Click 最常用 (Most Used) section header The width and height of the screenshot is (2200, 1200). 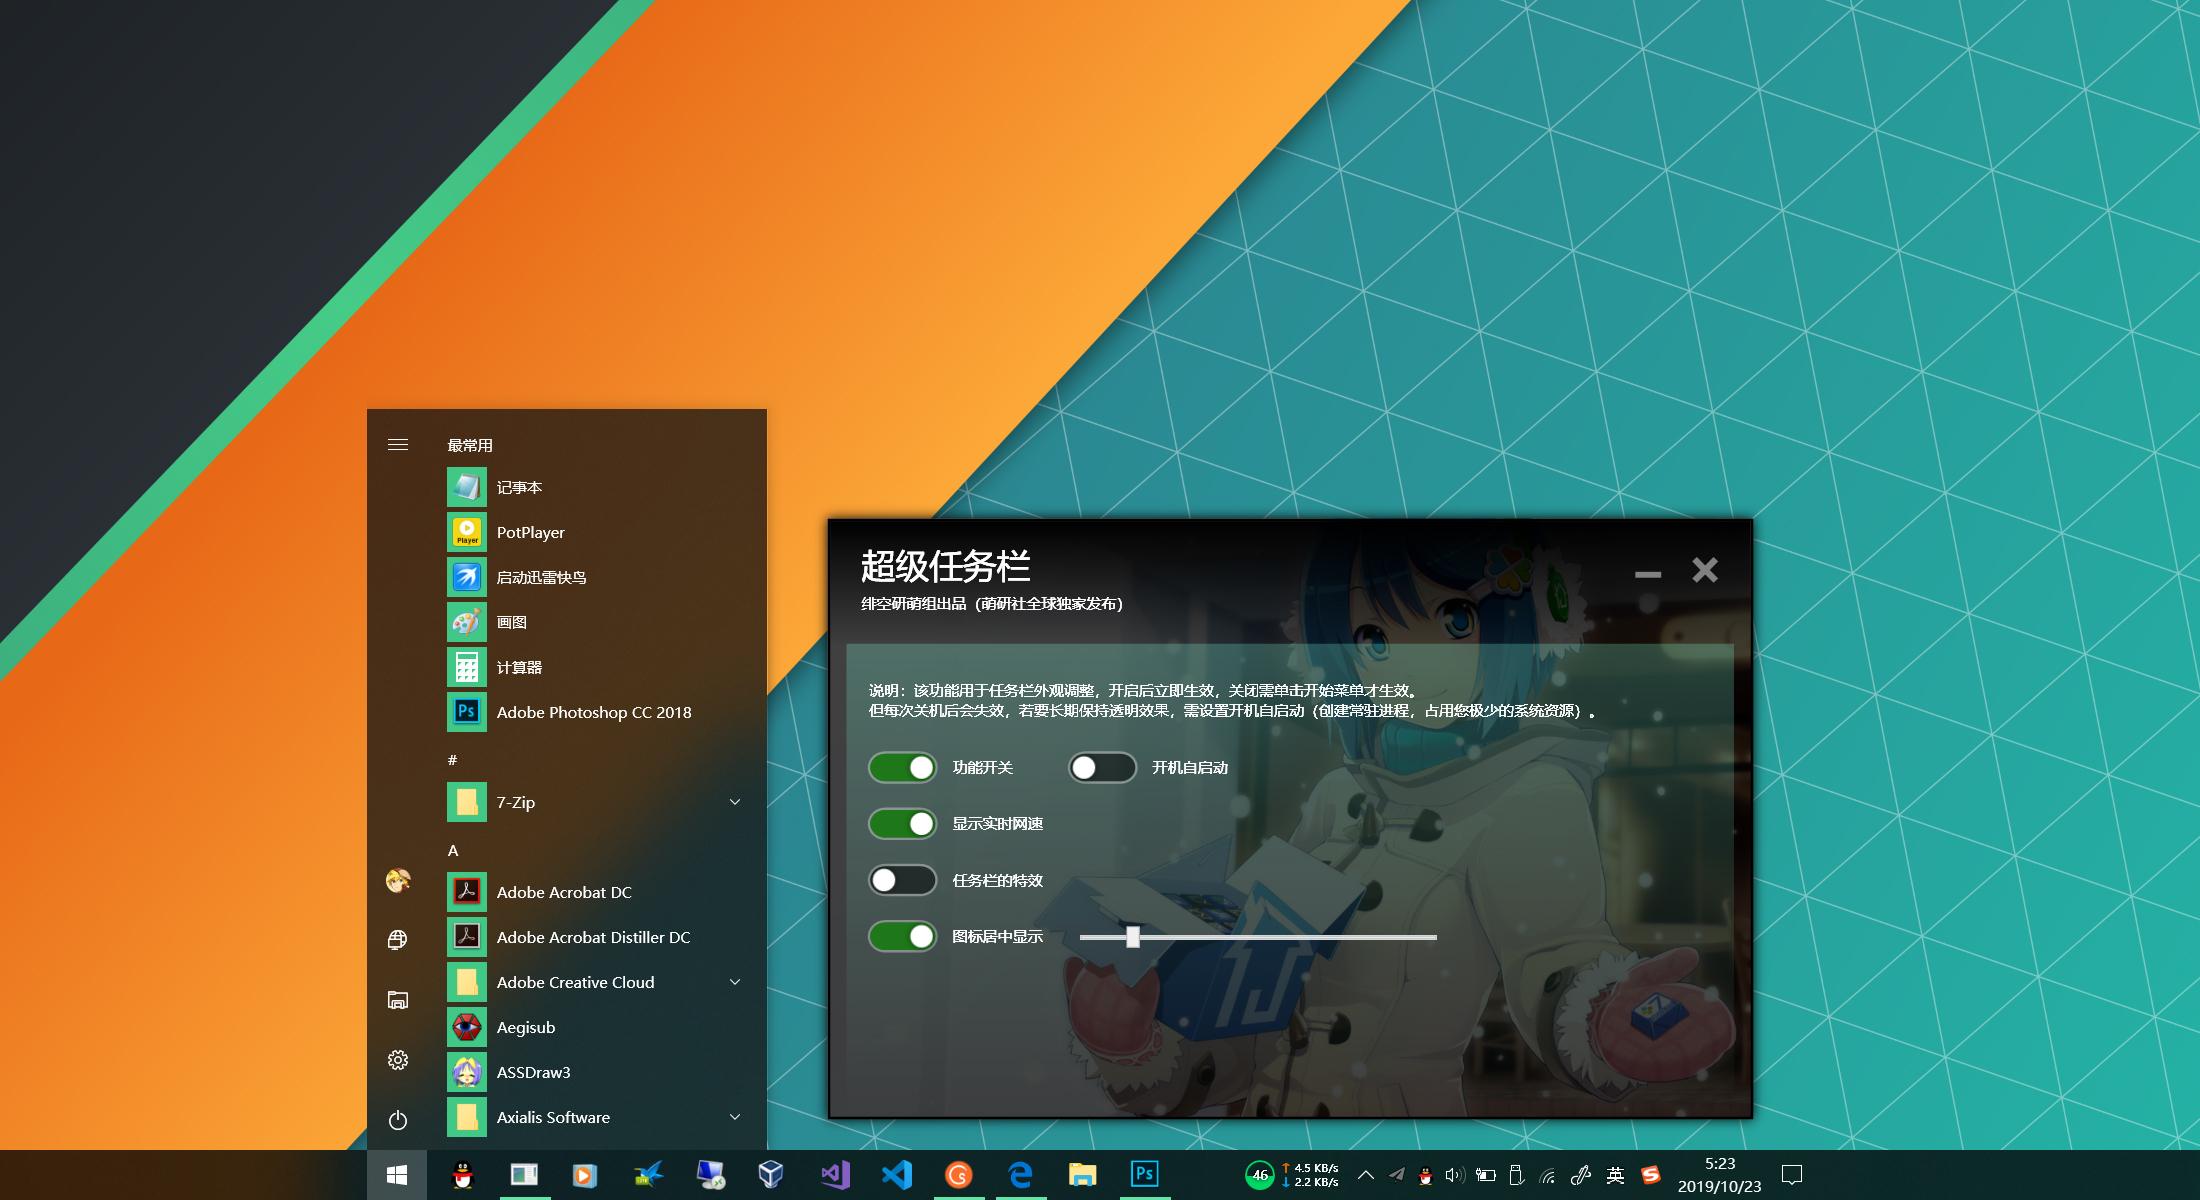(473, 443)
